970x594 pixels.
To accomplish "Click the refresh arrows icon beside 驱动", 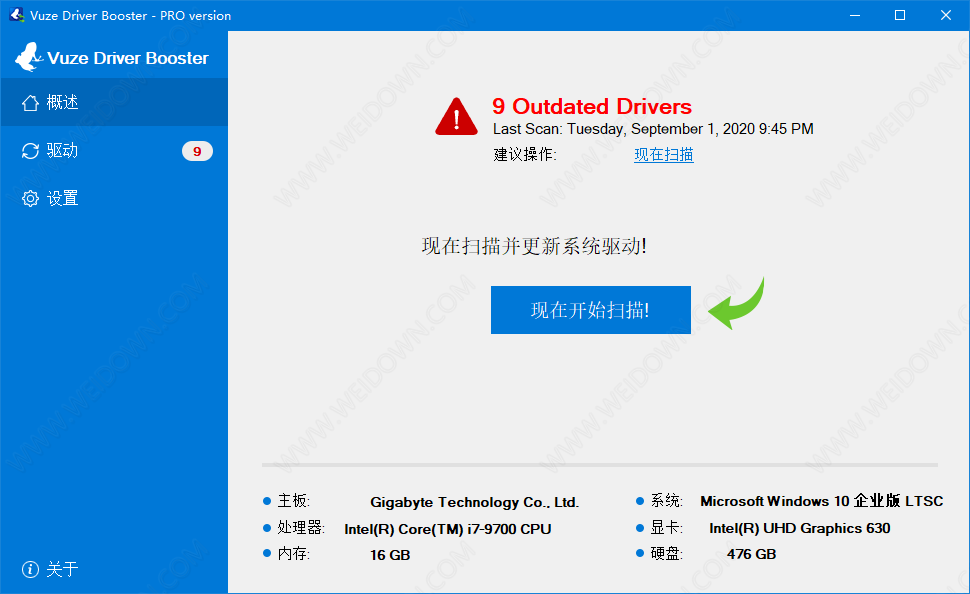I will (30, 151).
